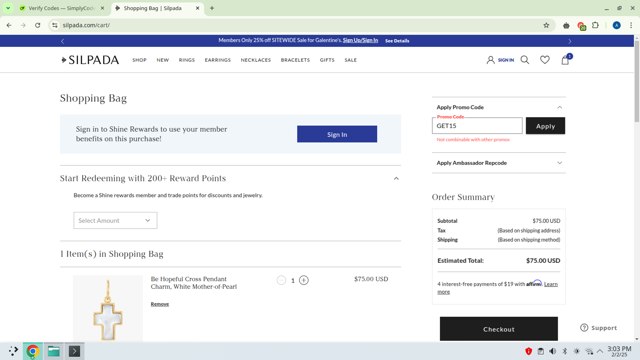
Task: Open the RINGS menu
Action: point(187,60)
